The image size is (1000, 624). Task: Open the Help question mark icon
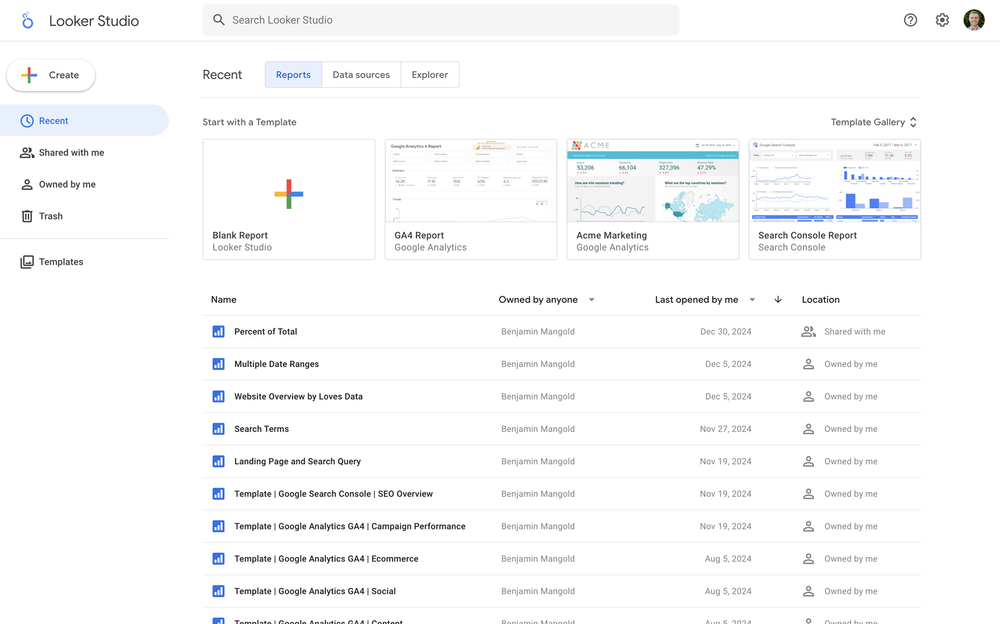click(910, 20)
